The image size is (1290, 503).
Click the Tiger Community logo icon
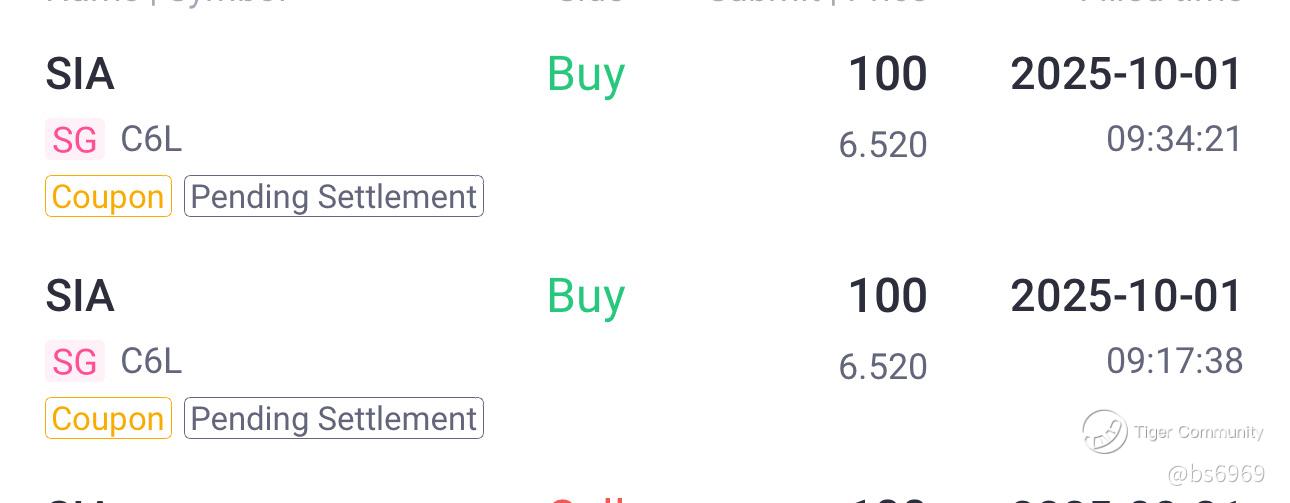pyautogui.click(x=1104, y=432)
